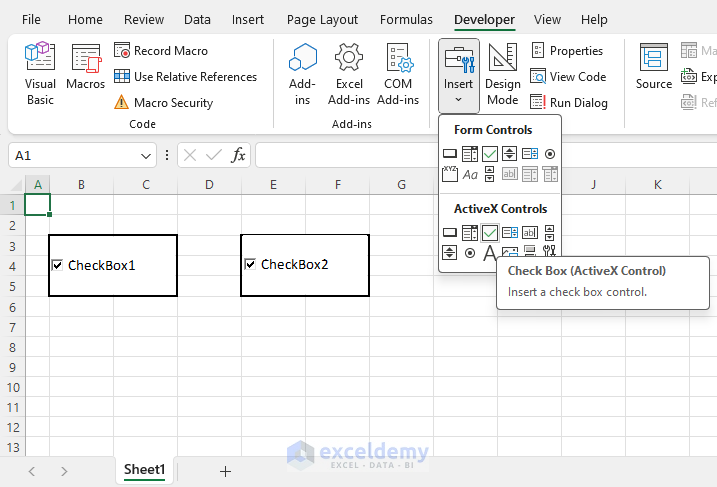Insert a Form Controls Combo Box
Image resolution: width=717 pixels, height=487 pixels.
470,154
